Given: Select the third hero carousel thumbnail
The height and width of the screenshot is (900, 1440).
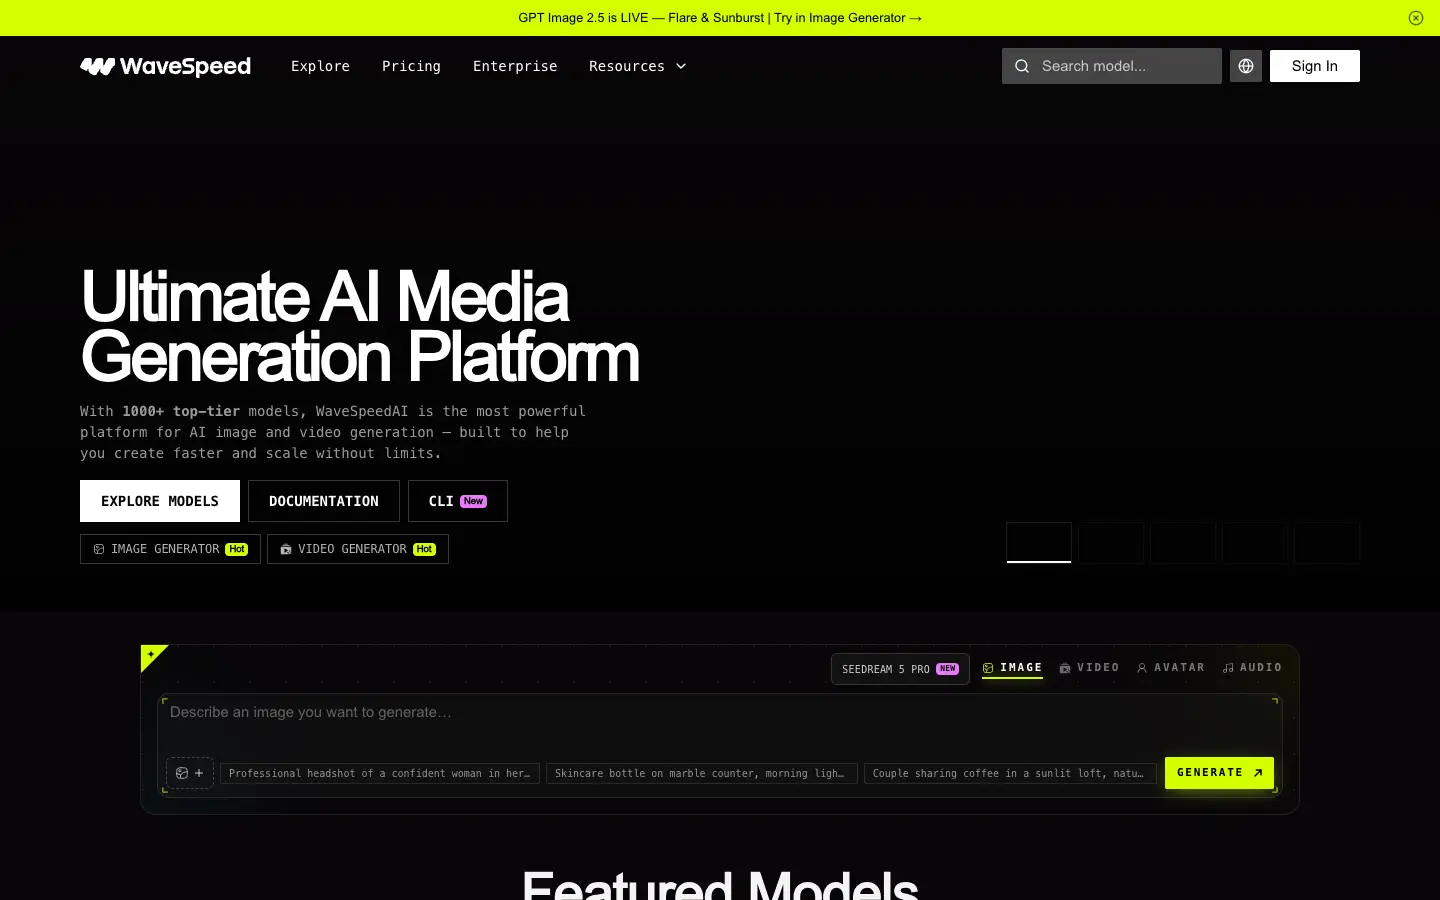Looking at the screenshot, I should click(1183, 542).
